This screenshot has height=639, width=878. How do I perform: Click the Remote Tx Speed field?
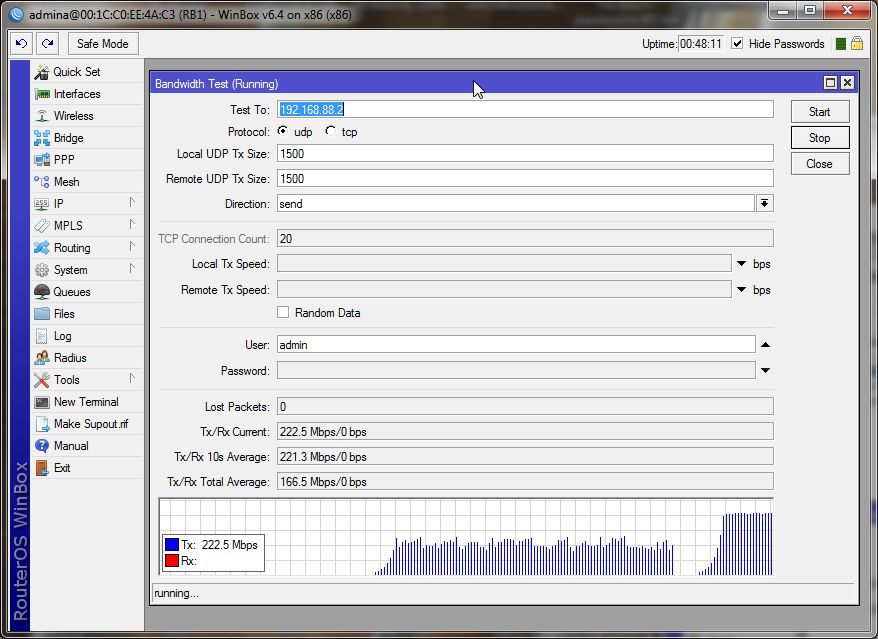504,290
